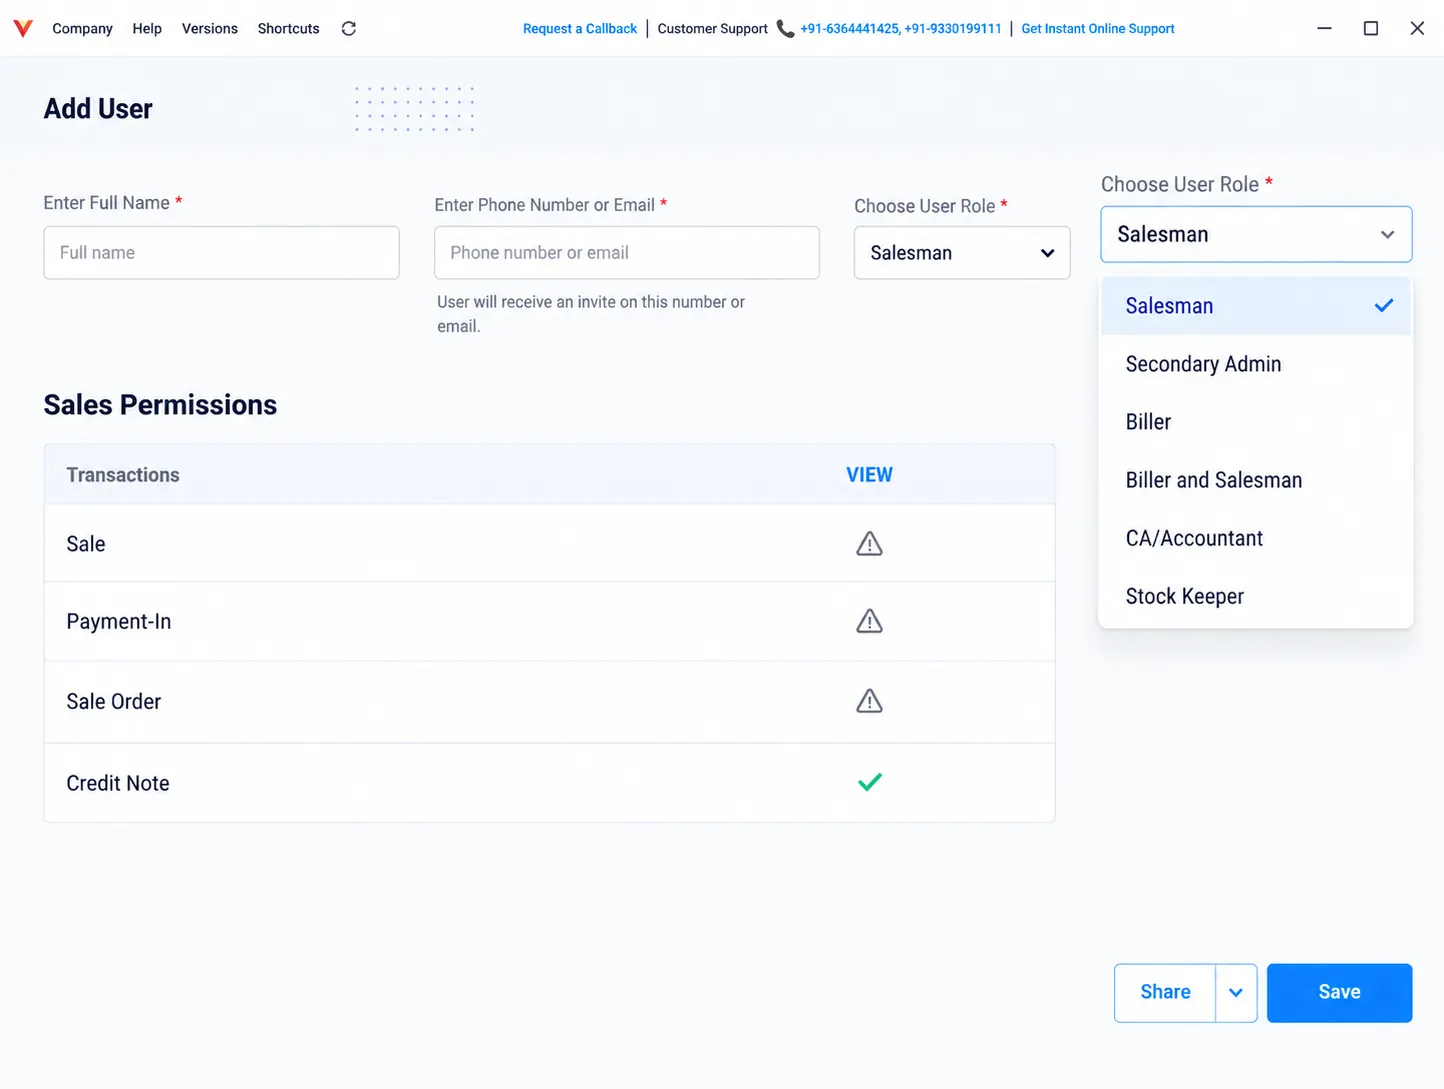Select the checked Salesman role option

tap(1256, 306)
